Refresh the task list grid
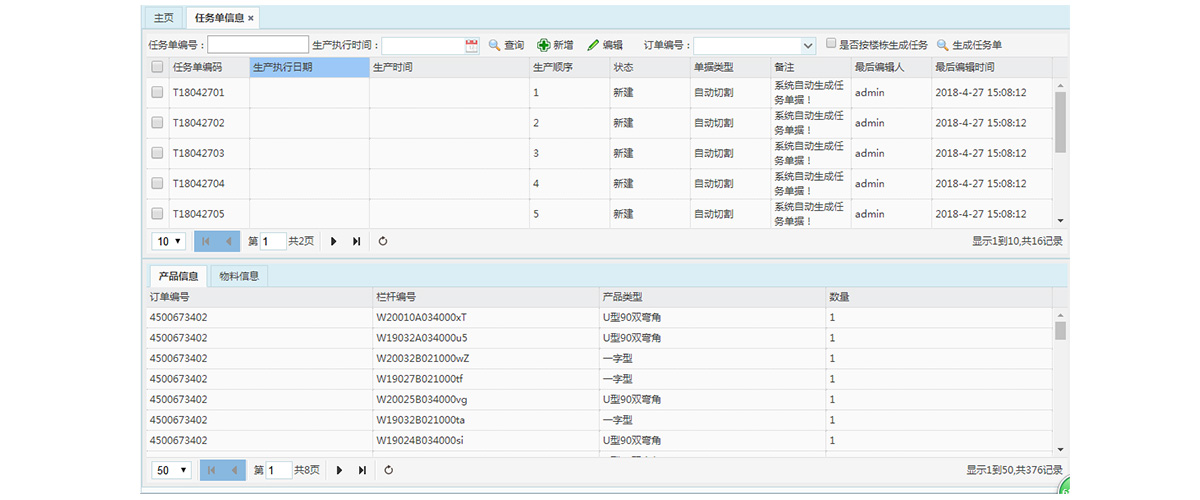Screen dimensions: 1200x500 click(383, 241)
